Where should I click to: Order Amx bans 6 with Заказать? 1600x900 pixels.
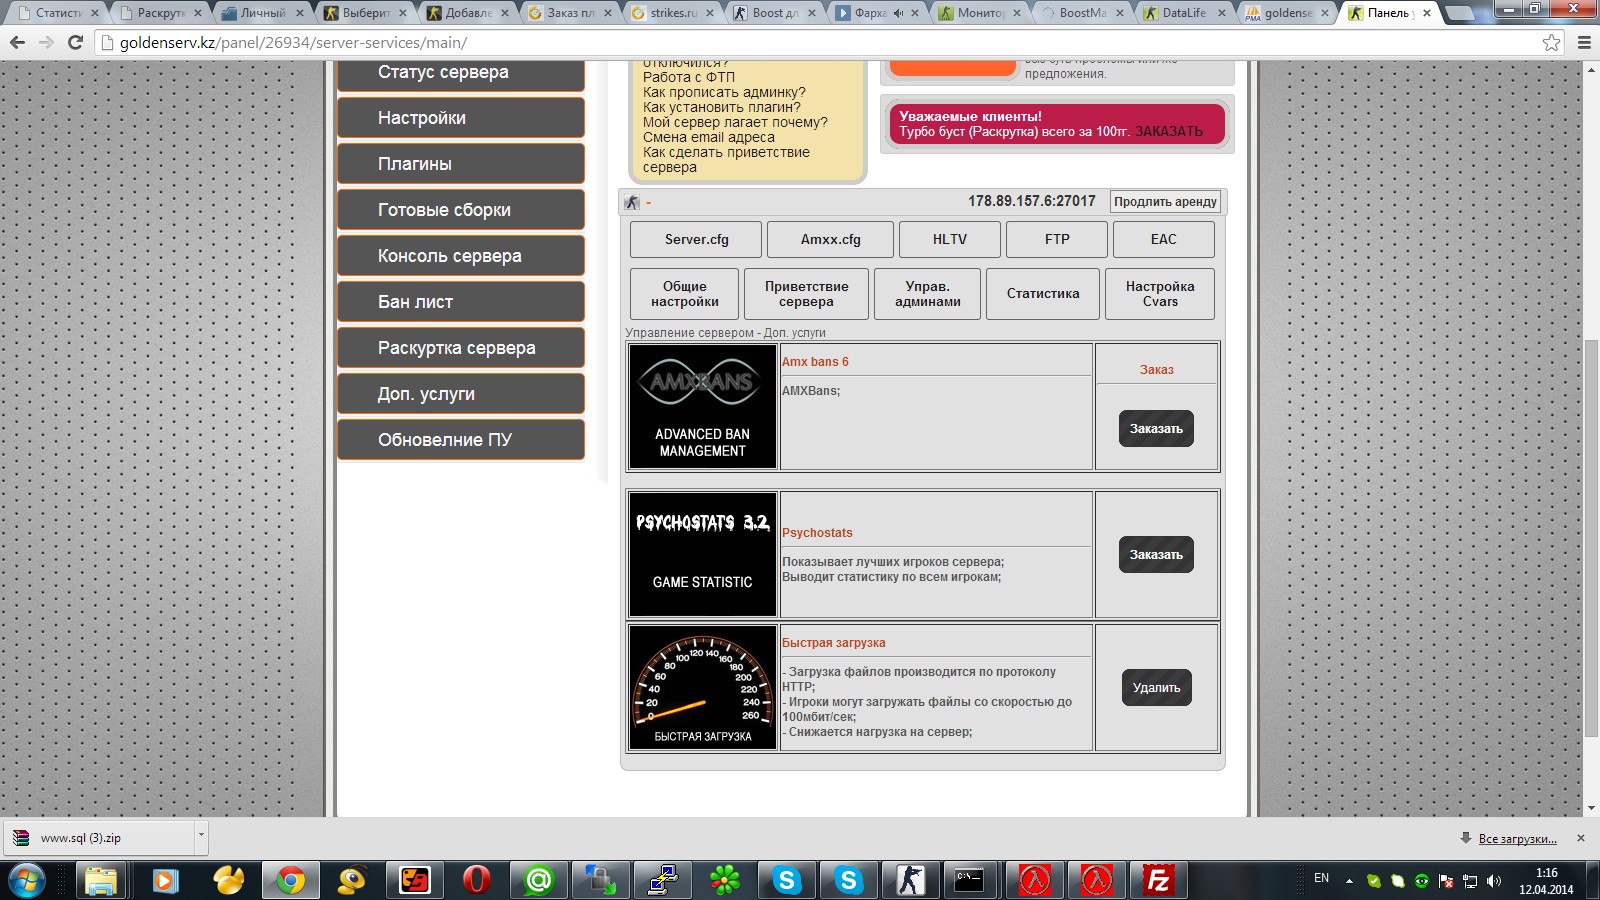point(1156,429)
